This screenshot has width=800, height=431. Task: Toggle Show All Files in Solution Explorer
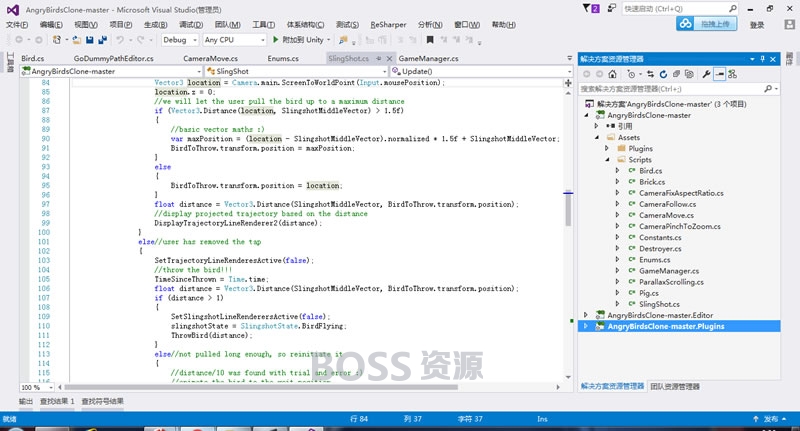[x=689, y=74]
